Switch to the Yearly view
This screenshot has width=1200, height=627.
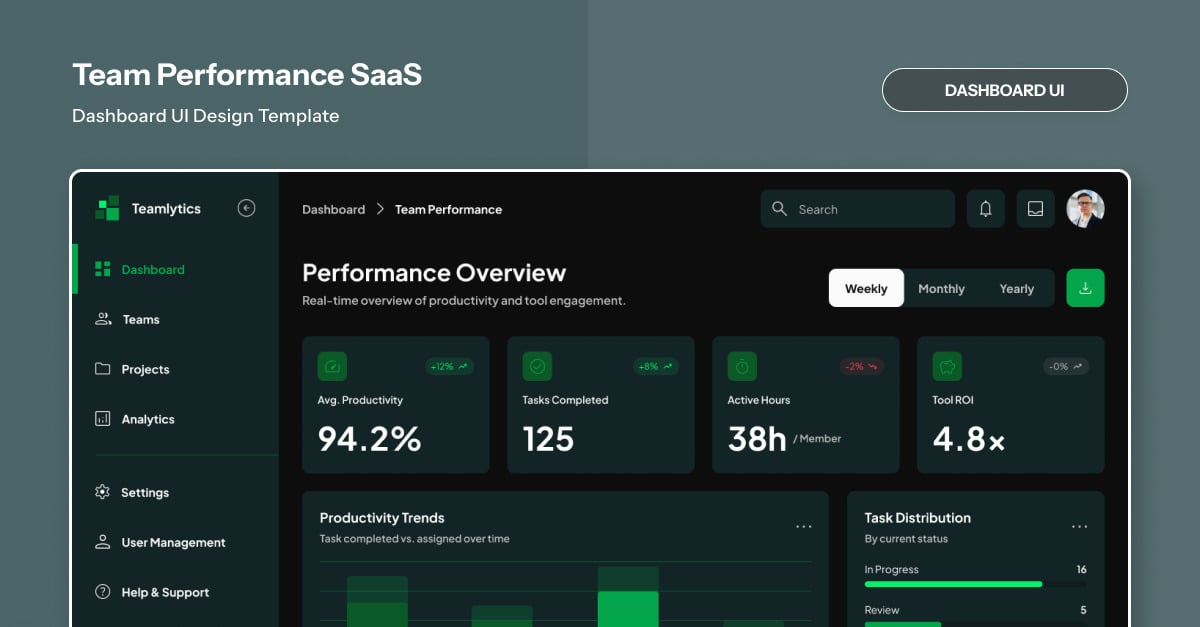[x=1016, y=288]
